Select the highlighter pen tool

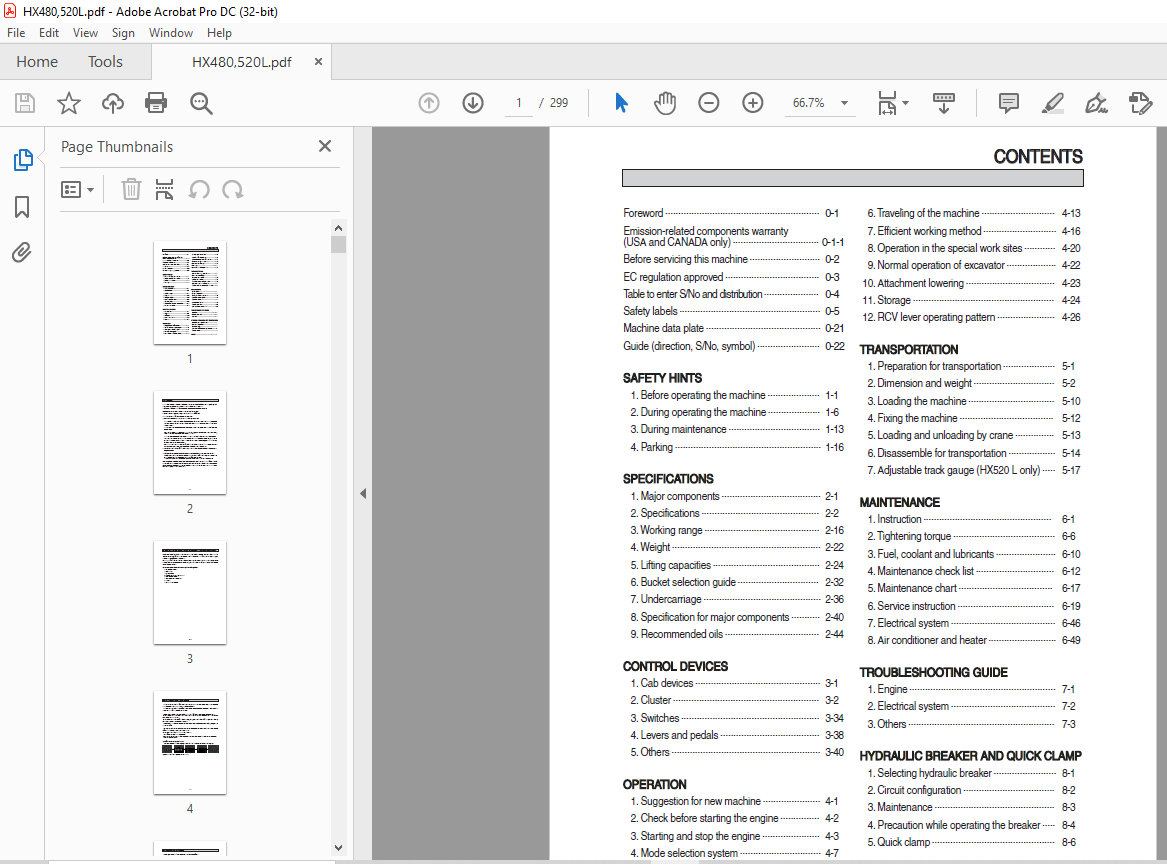(1052, 103)
